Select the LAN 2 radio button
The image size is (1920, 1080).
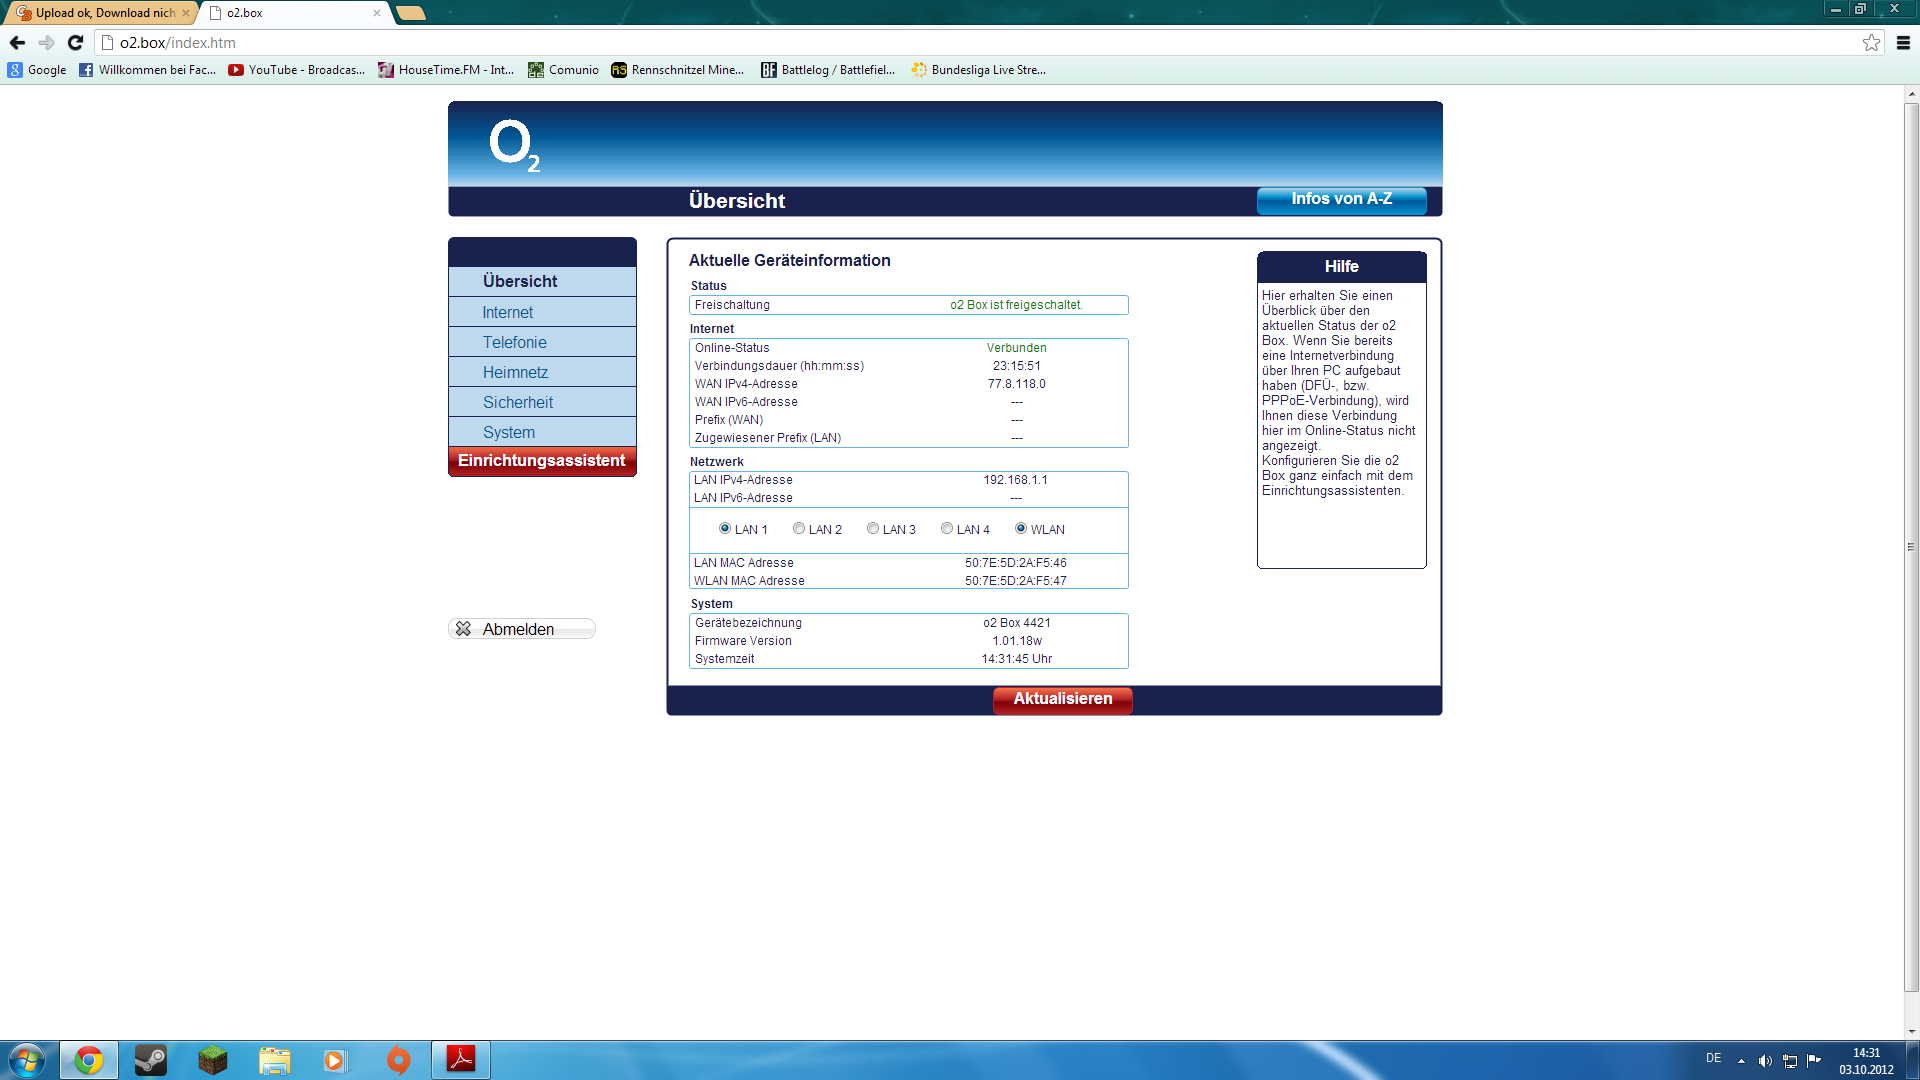(799, 529)
